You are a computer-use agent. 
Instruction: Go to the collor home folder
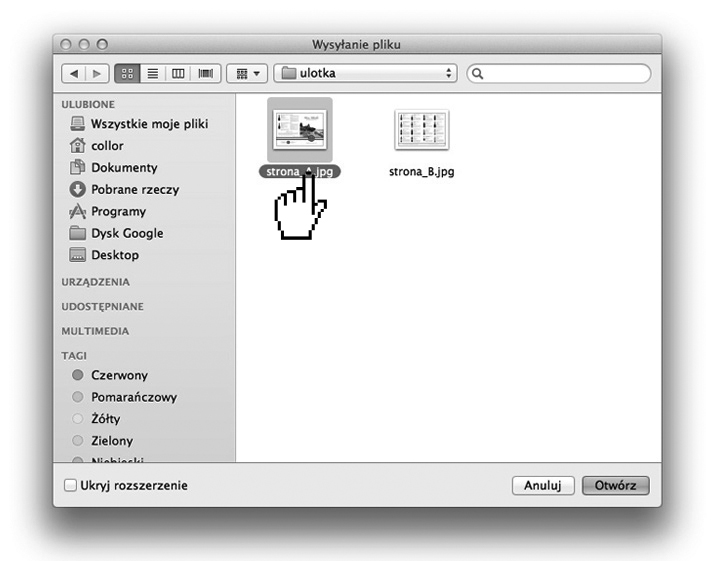click(x=107, y=146)
